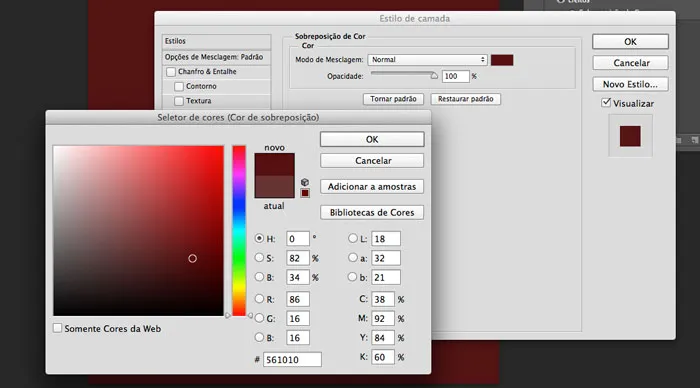Click the Tornar padrão button
Image resolution: width=700 pixels, height=388 pixels.
tap(393, 99)
